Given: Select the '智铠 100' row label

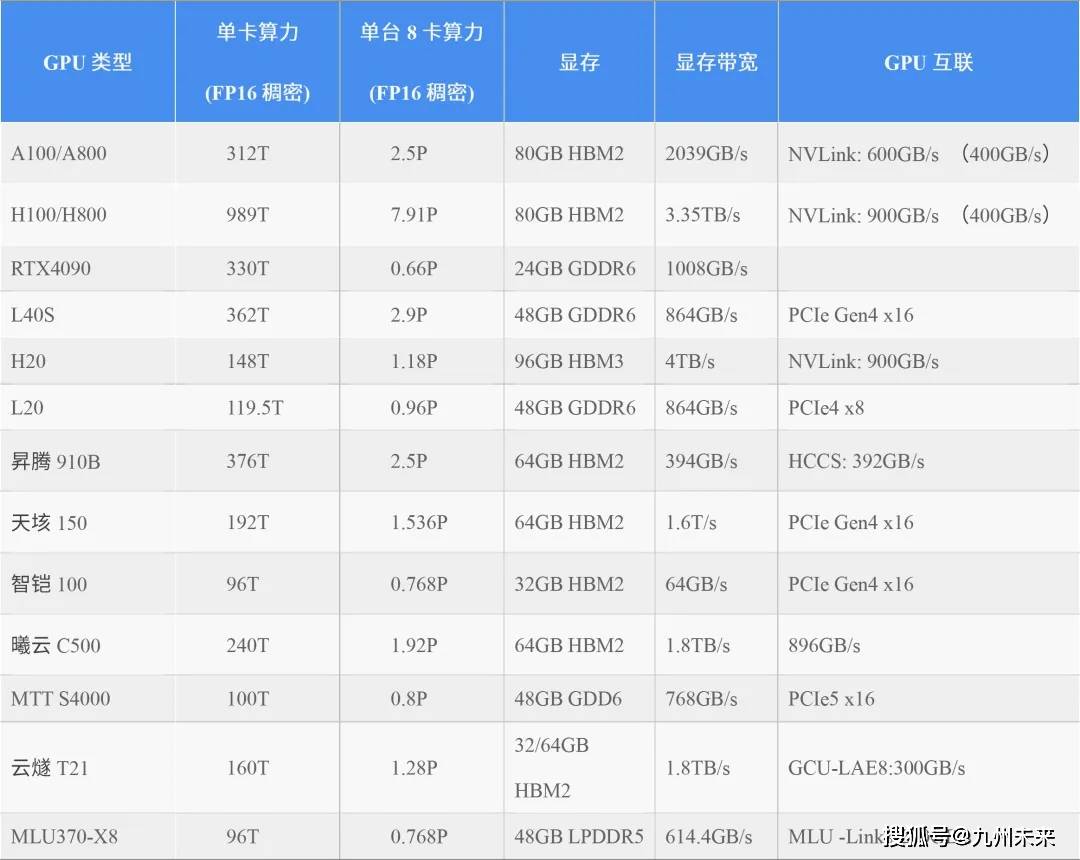Looking at the screenshot, I should pyautogui.click(x=49, y=584).
